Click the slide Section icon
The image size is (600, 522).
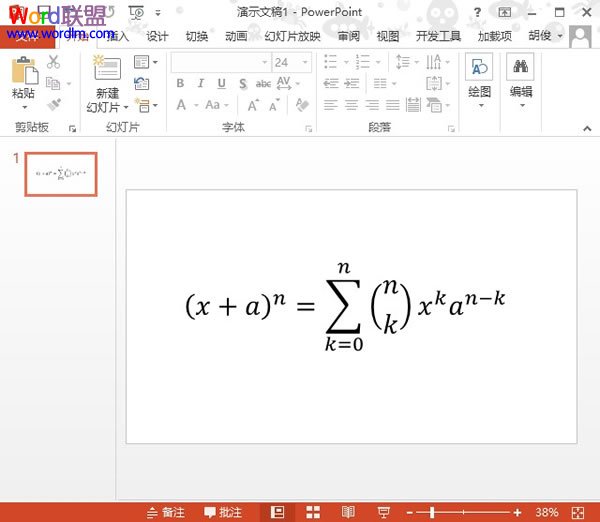tap(142, 105)
